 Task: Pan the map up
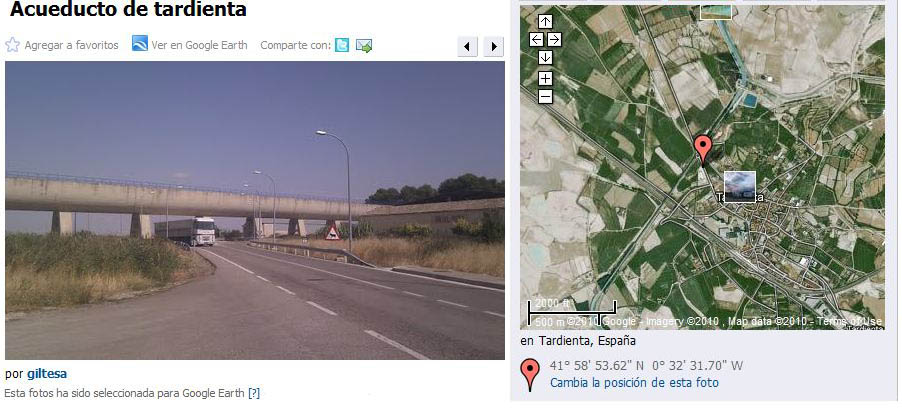[545, 22]
